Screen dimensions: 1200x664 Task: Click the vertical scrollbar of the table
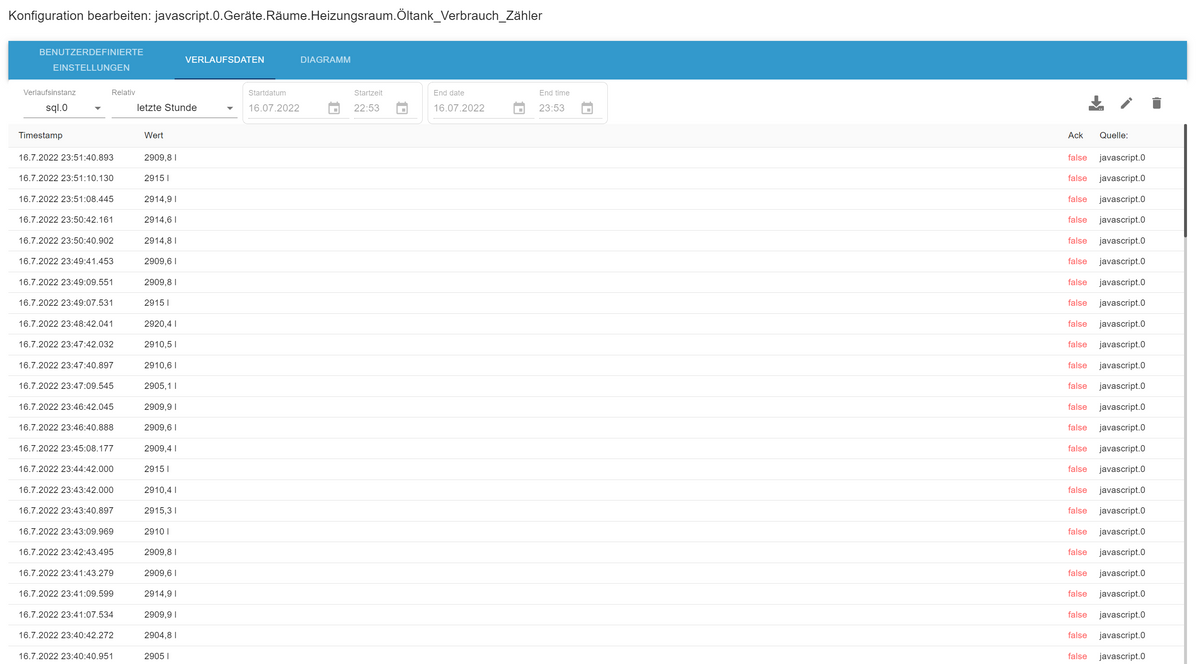[x=1186, y=180]
